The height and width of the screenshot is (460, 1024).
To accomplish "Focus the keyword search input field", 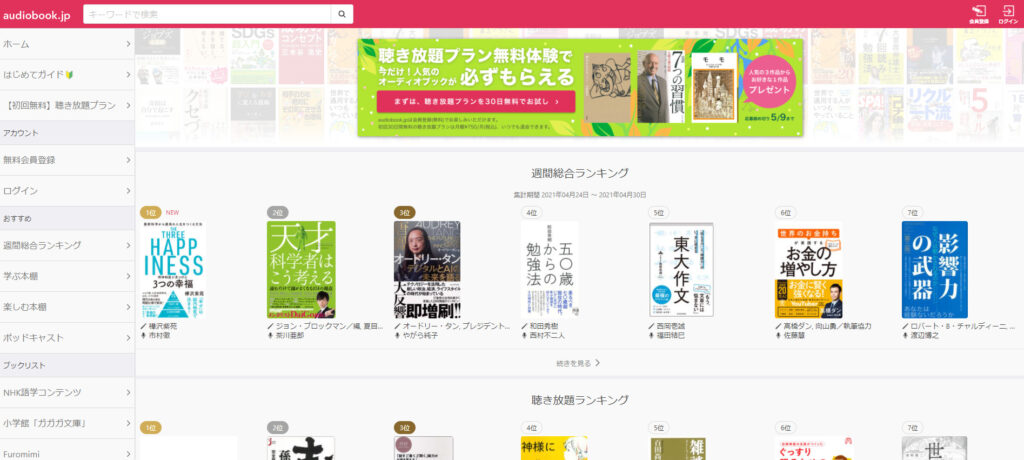I will click(207, 14).
